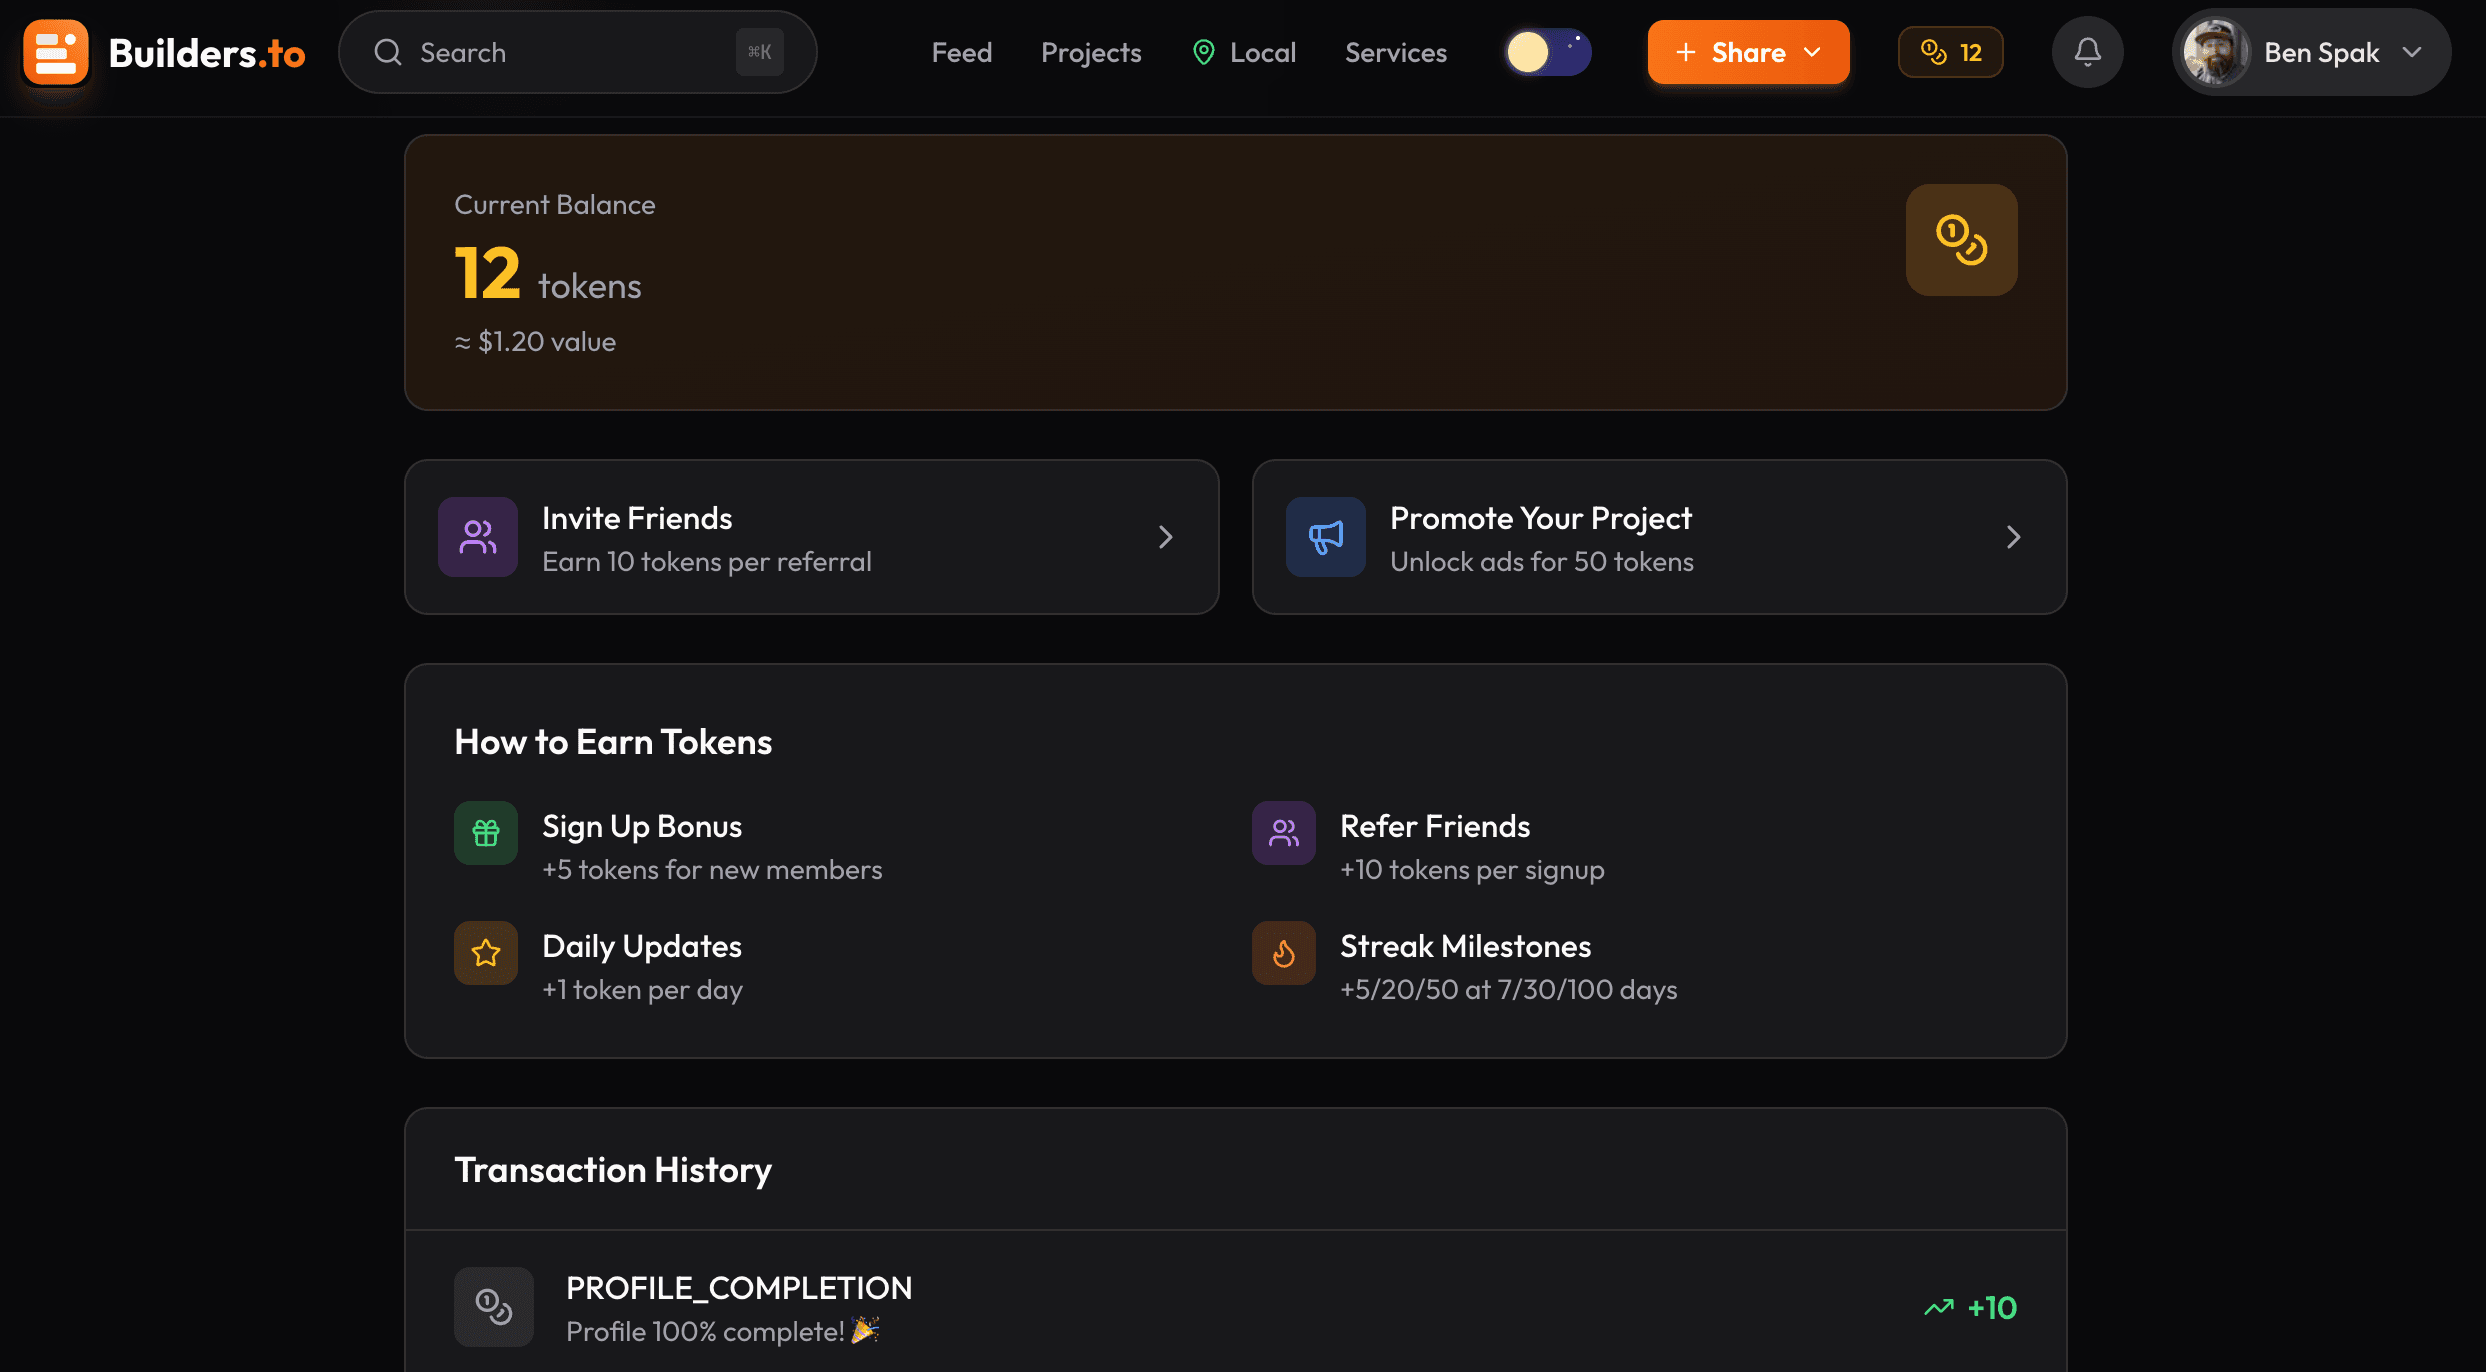Go to the Feed nav item
This screenshot has height=1372, width=2486.
(x=962, y=52)
